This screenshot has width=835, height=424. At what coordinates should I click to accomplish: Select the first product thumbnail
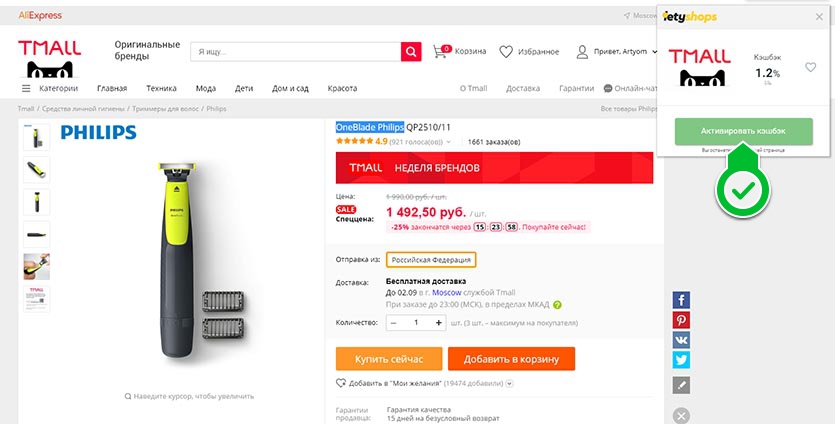click(36, 138)
